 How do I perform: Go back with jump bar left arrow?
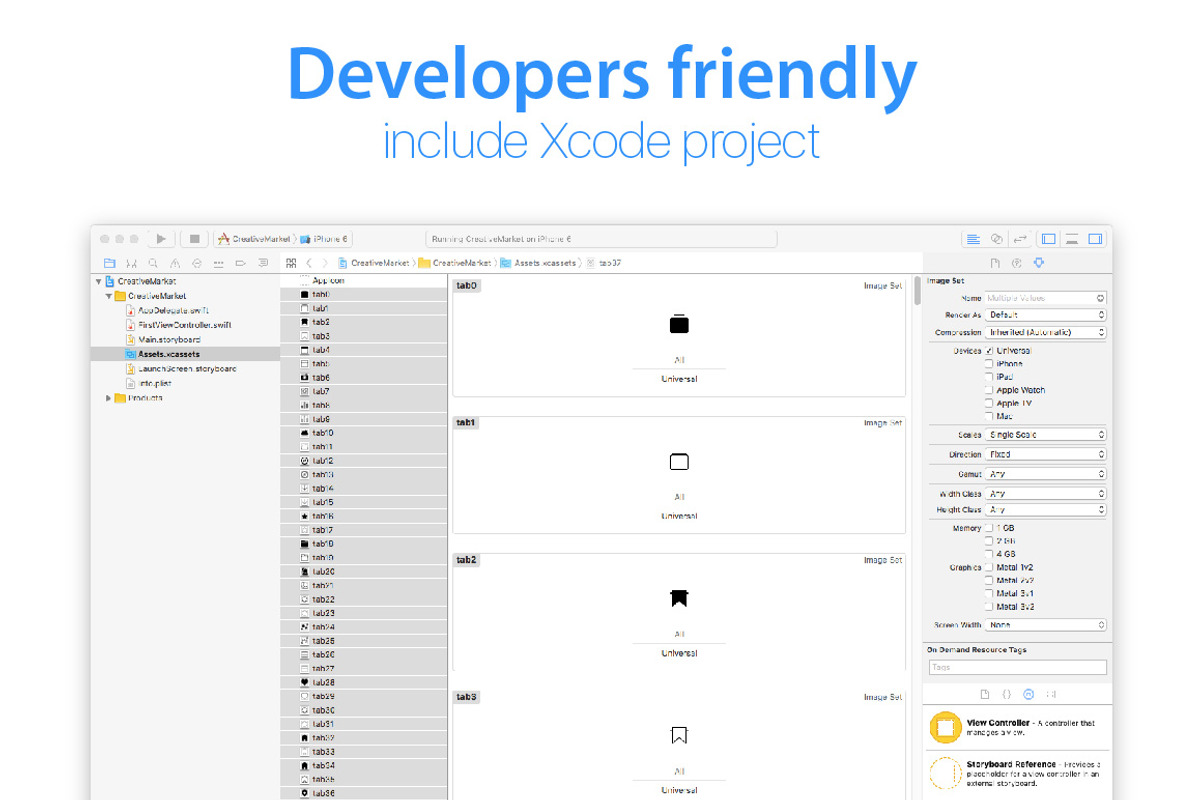pyautogui.click(x=310, y=263)
